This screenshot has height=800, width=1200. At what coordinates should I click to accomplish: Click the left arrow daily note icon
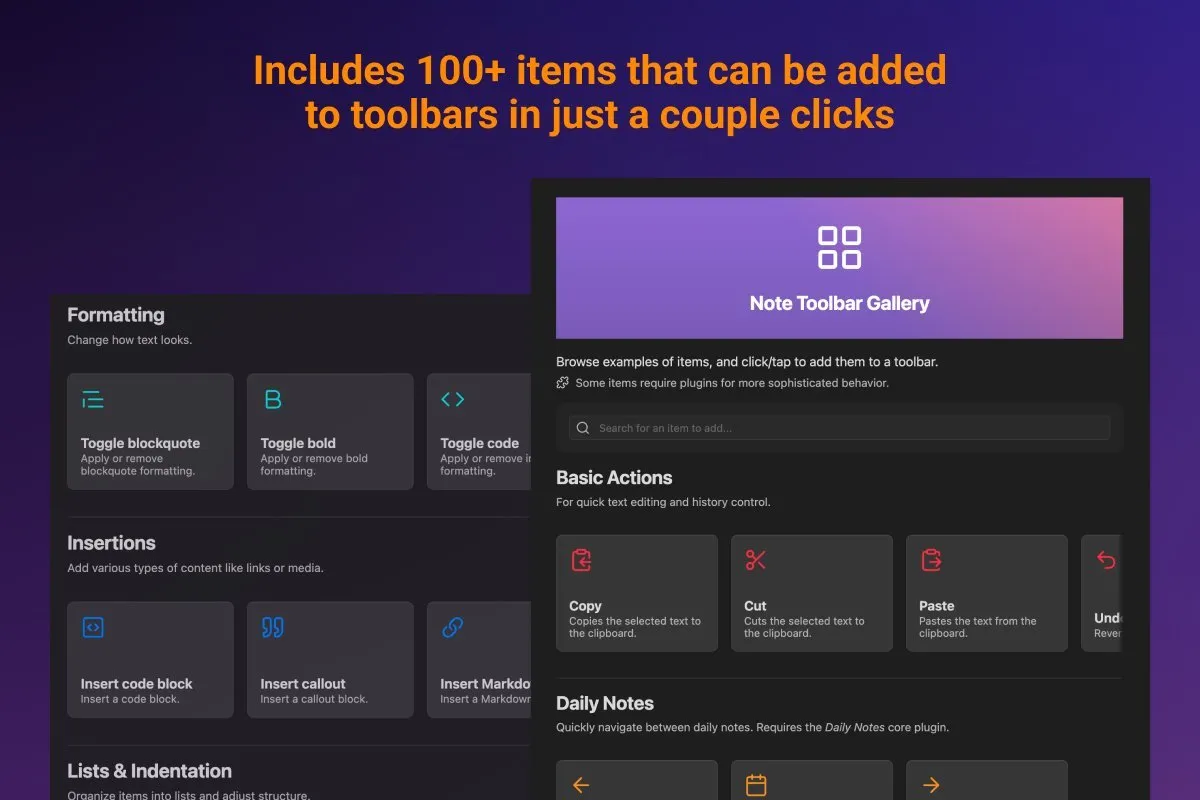click(x=581, y=785)
